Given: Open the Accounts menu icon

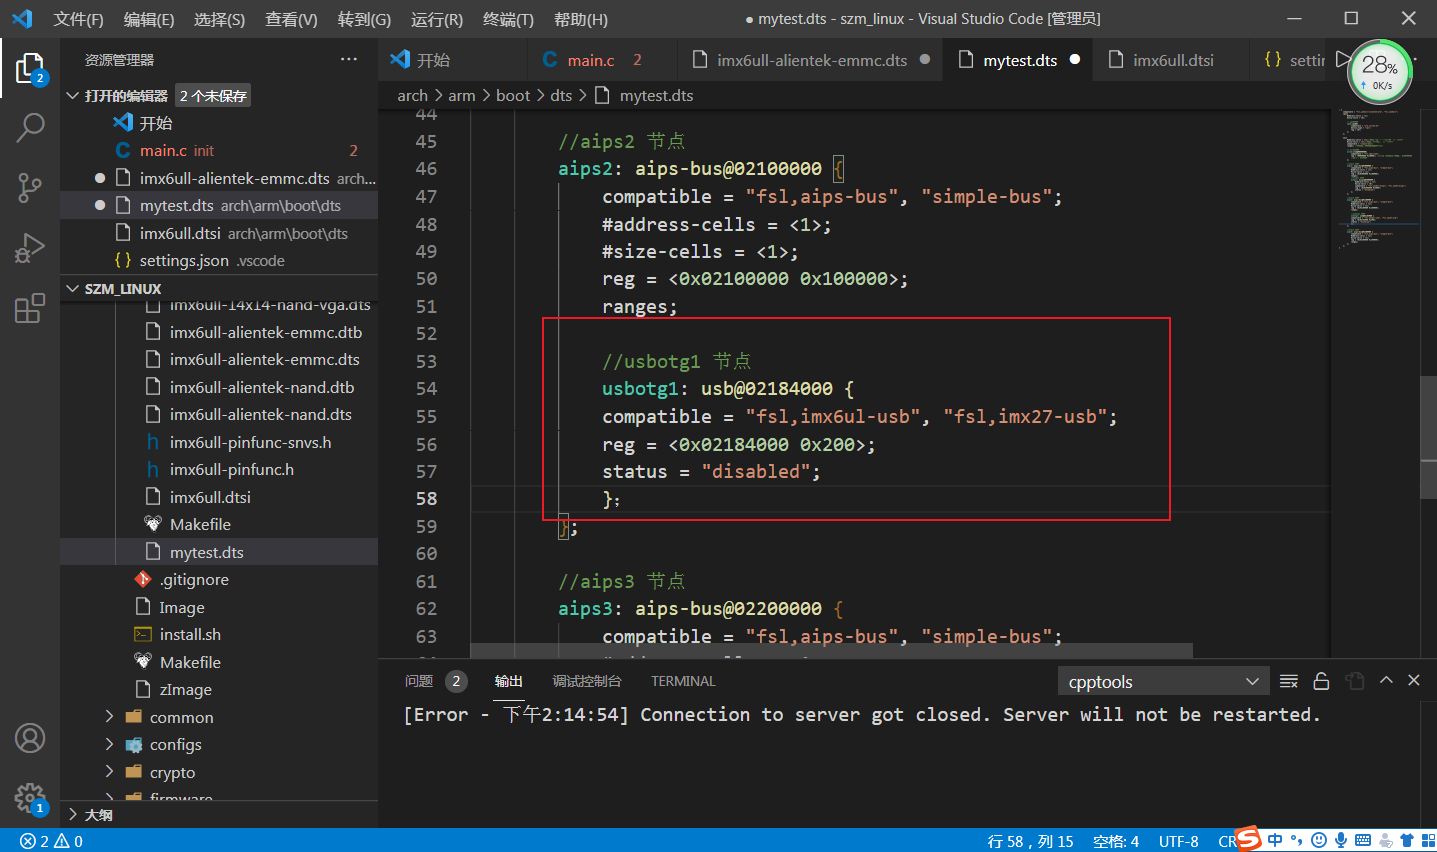Looking at the screenshot, I should click(x=30, y=738).
